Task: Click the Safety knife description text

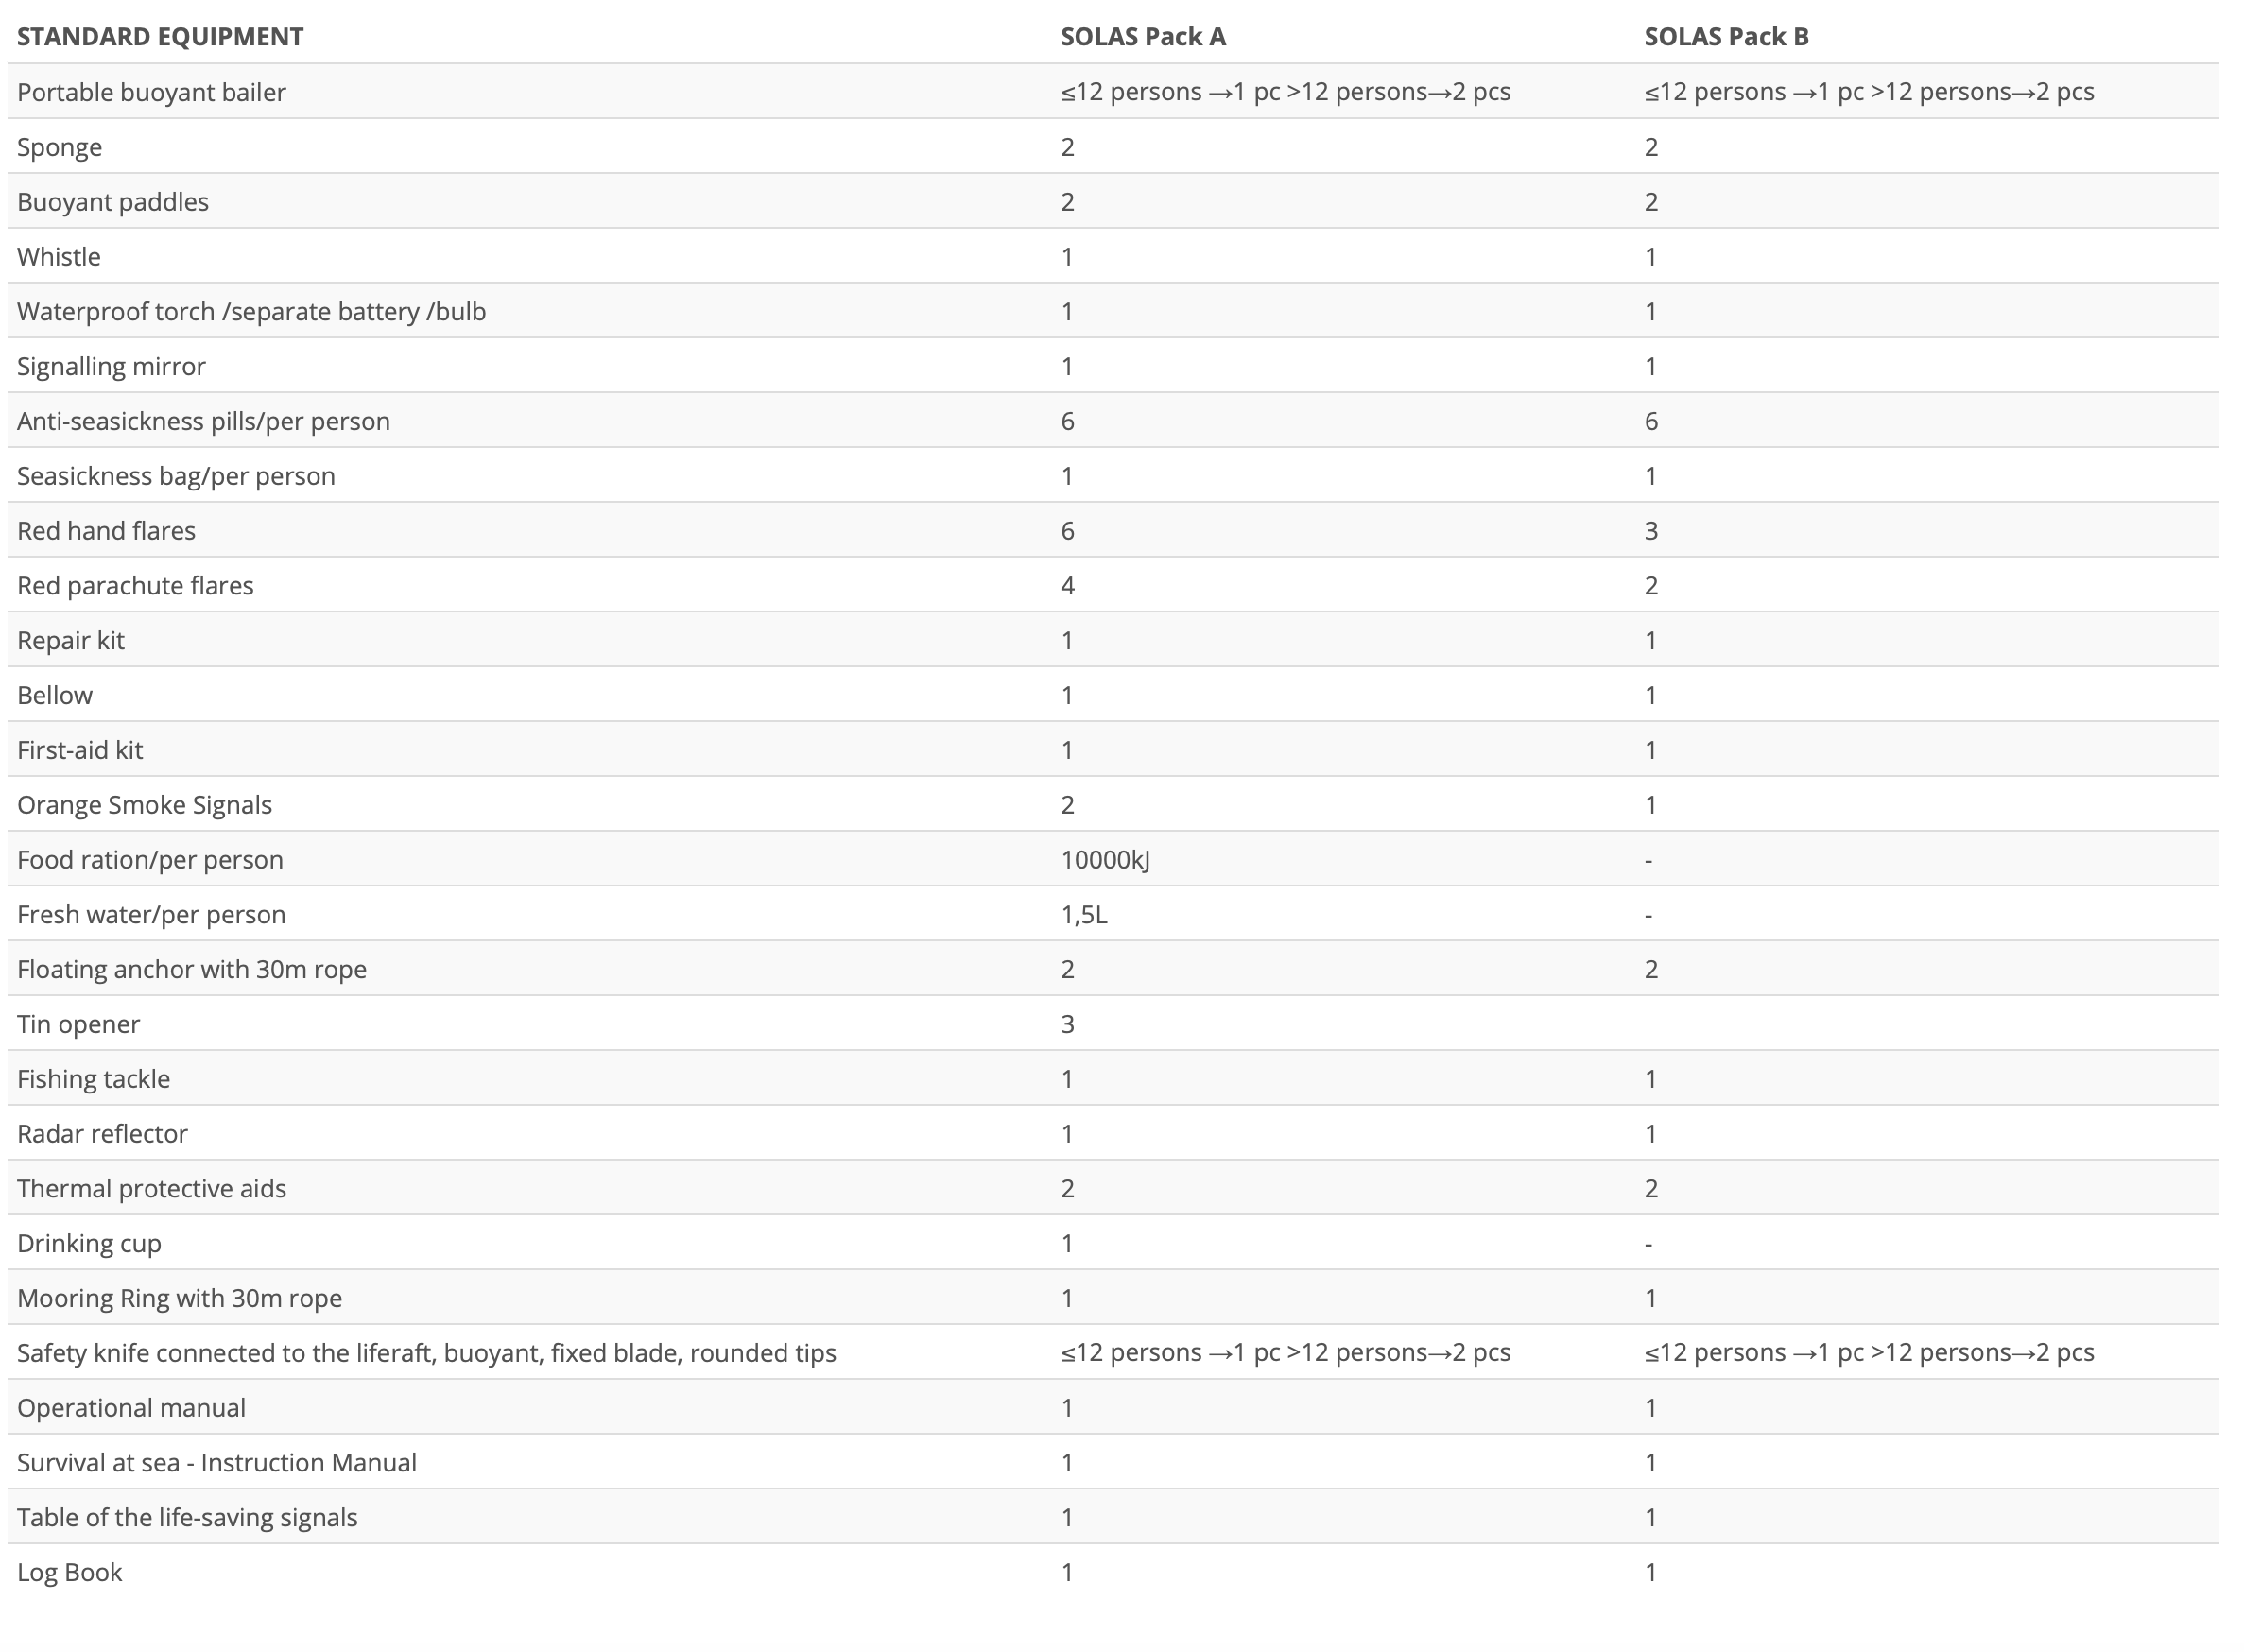Action: coord(426,1353)
